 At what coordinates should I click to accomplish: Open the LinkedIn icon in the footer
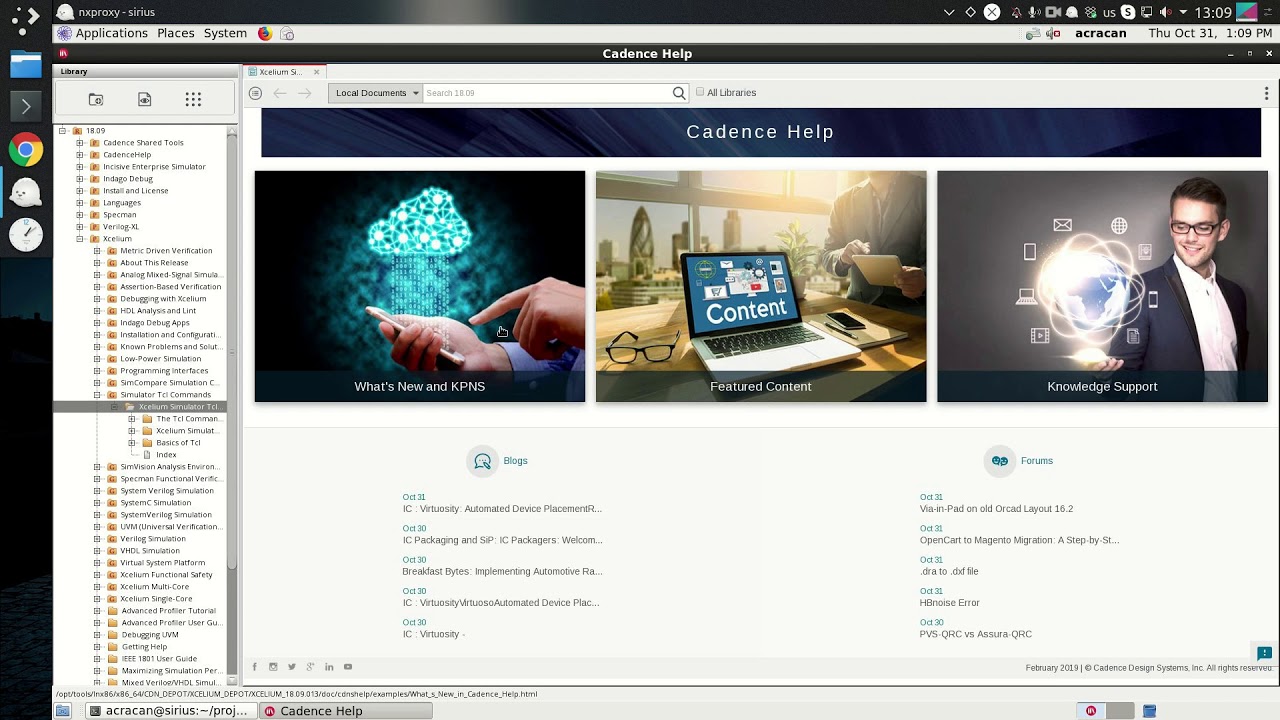click(329, 667)
